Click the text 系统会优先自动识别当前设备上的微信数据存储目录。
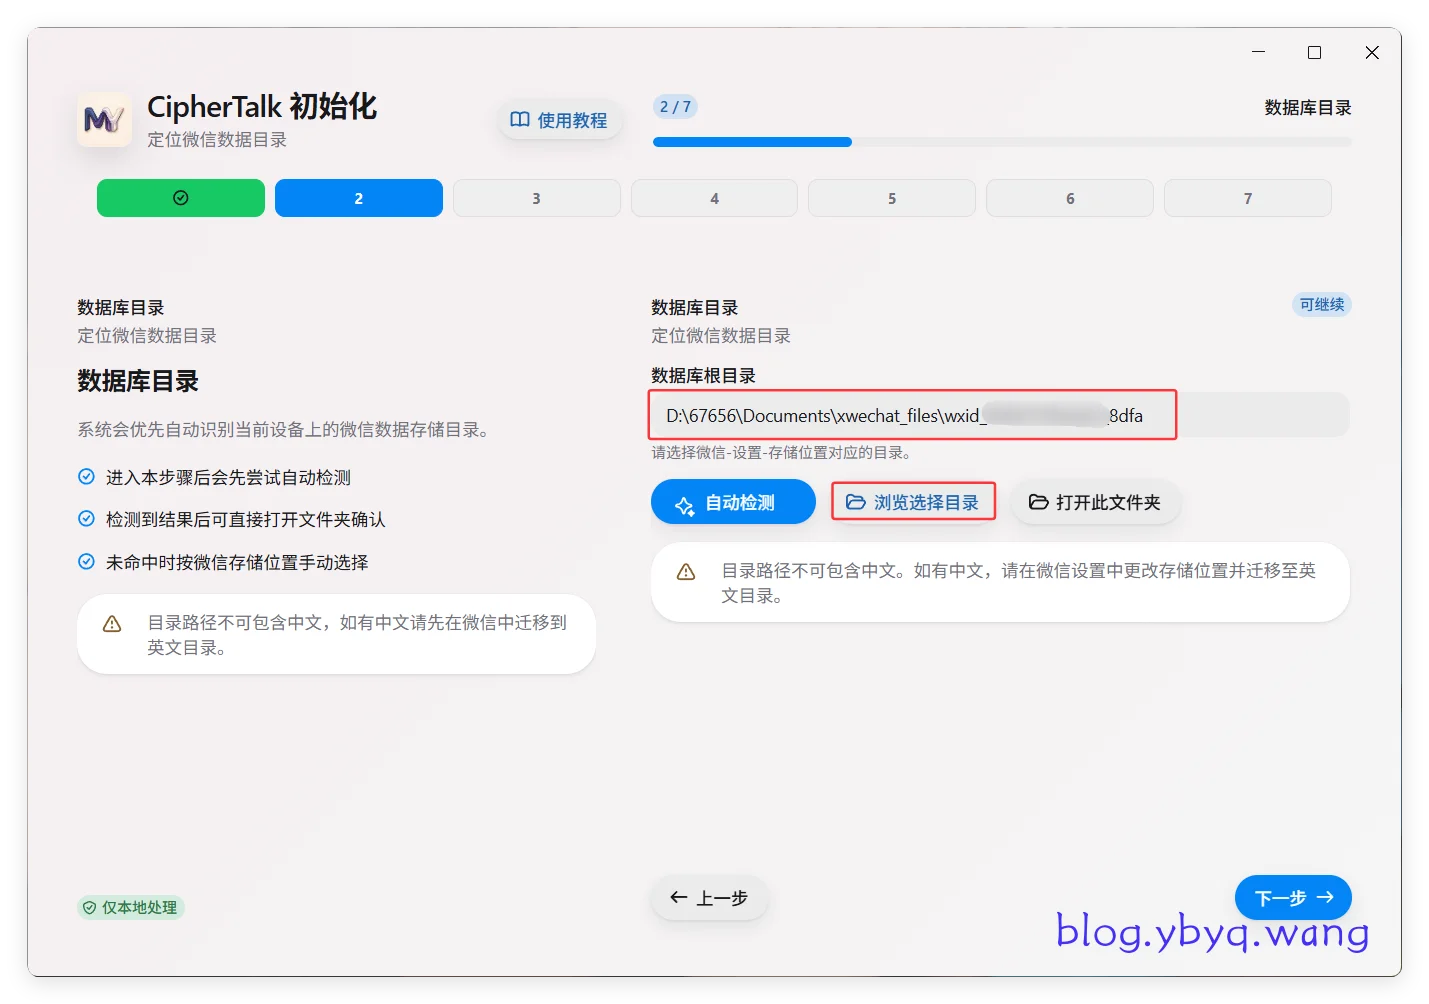The image size is (1429, 1004). coord(283,430)
